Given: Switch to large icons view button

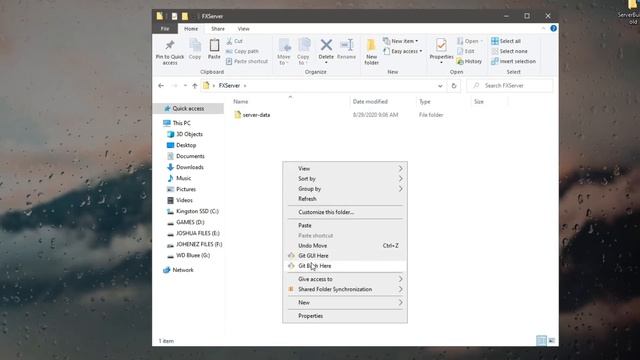Looking at the screenshot, I should [x=551, y=340].
